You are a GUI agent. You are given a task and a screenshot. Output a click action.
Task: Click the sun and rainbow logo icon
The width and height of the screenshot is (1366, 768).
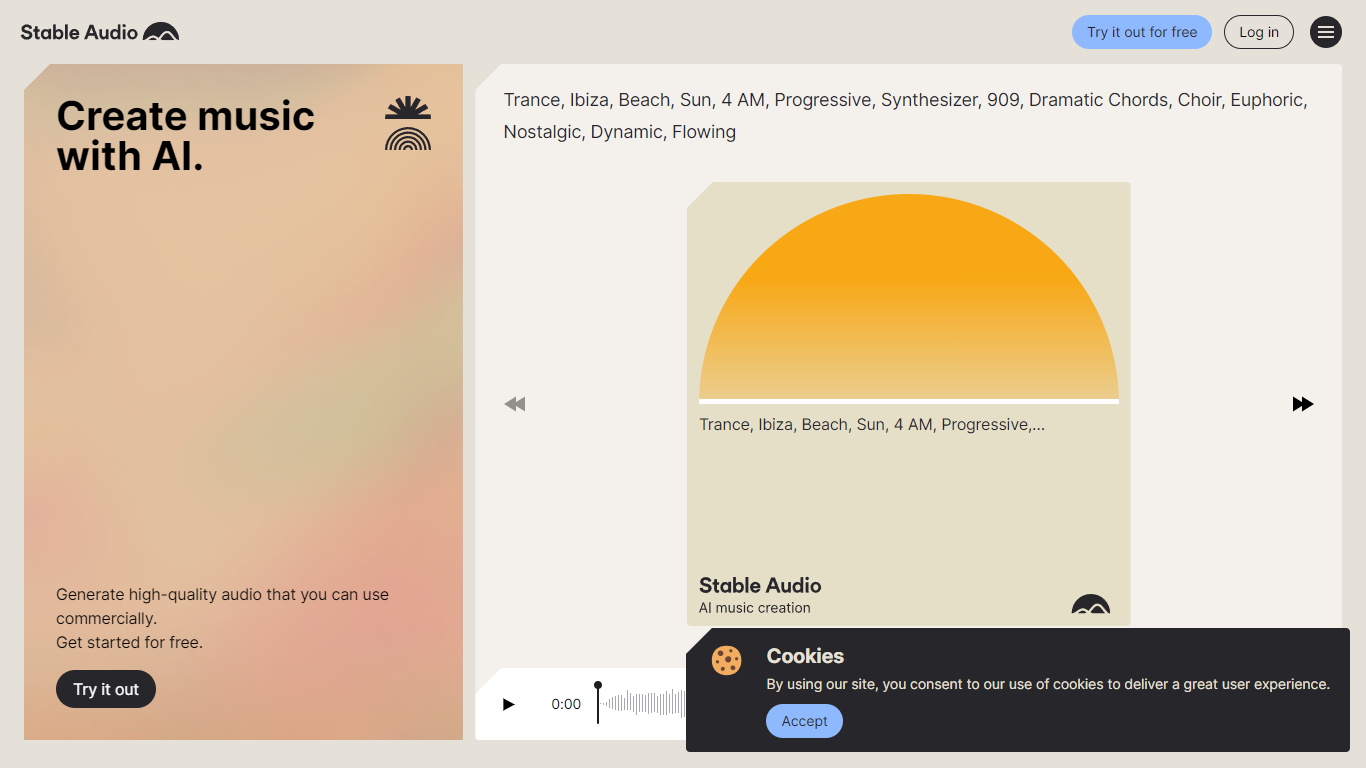tap(408, 123)
